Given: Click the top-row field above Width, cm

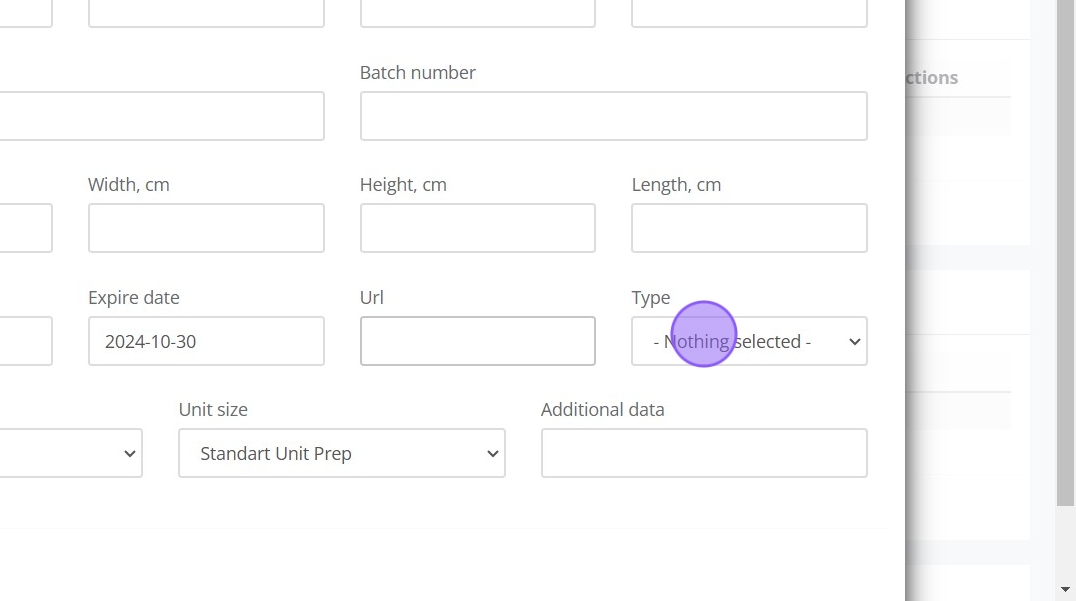Looking at the screenshot, I should click(x=206, y=13).
